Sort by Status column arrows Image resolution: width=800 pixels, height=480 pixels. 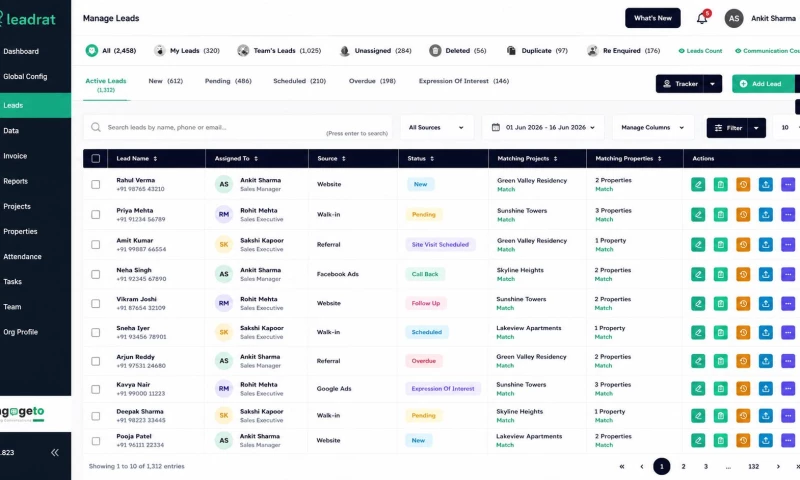tap(432, 159)
